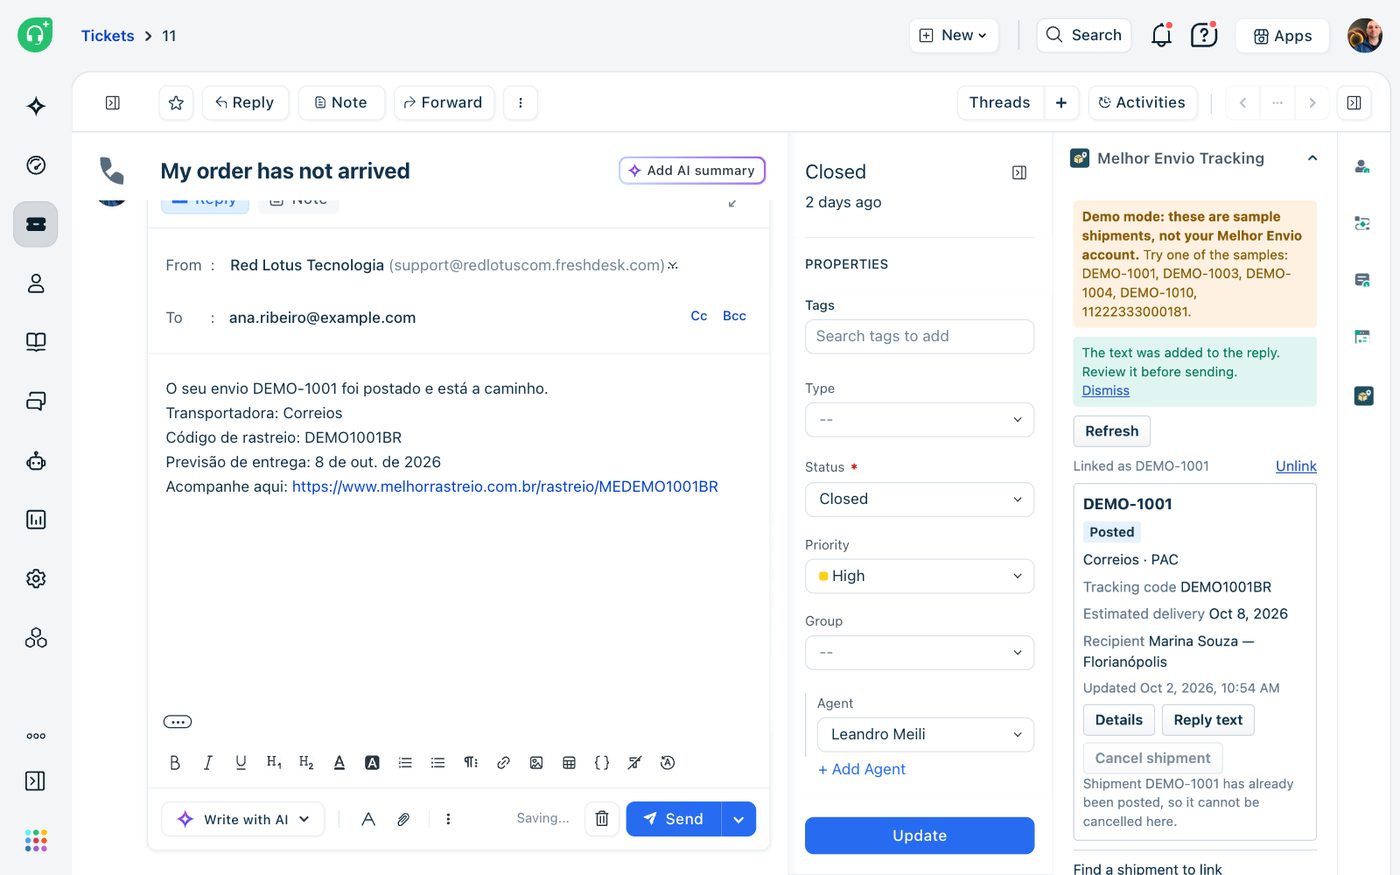Open the text color picker in editor
The width and height of the screenshot is (1400, 875).
[x=339, y=763]
